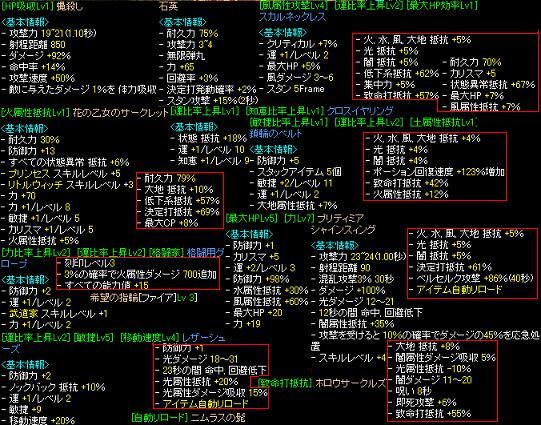This screenshot has width=541, height=425.
Task: Select the line '致命打抵抗 +57%'
Action: tap(401, 96)
